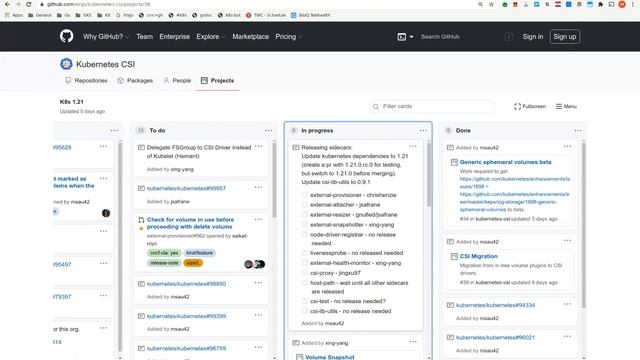
Task: Open options for Generic ephemeral volumes card
Action: [568, 146]
